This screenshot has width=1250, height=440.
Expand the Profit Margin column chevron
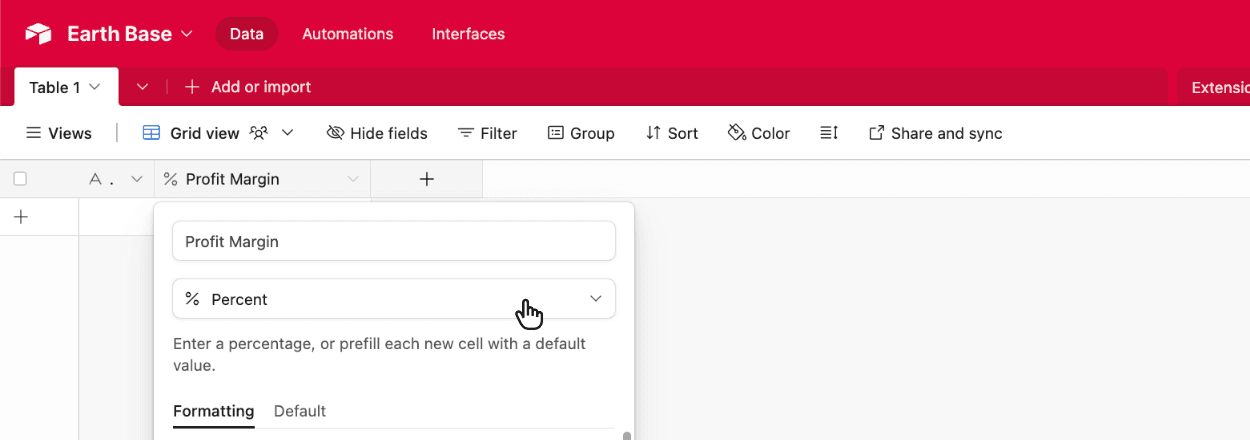(352, 179)
